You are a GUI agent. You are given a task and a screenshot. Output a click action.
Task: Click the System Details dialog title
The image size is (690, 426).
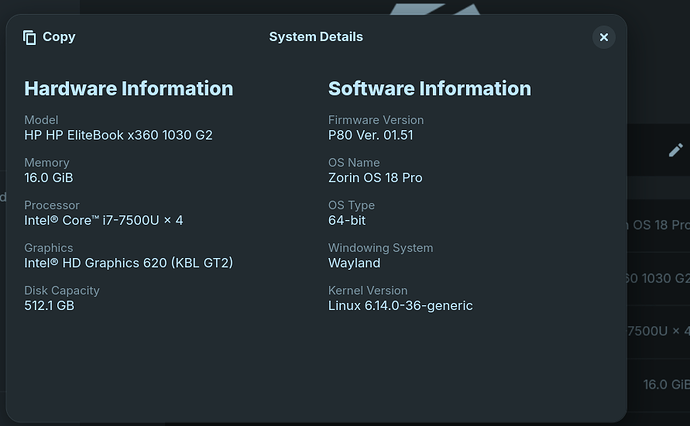coord(316,37)
